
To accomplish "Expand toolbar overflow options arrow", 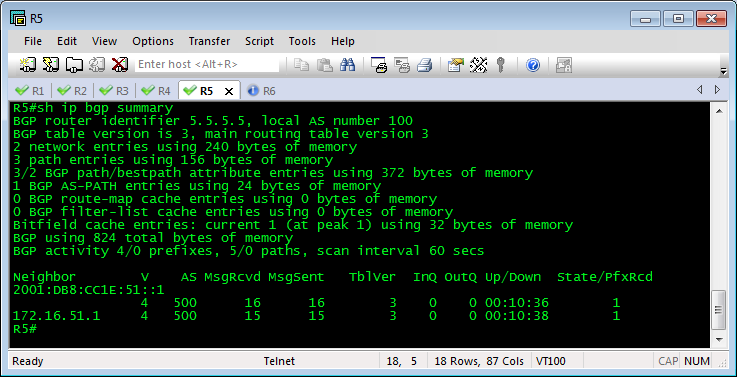I will pos(723,71).
